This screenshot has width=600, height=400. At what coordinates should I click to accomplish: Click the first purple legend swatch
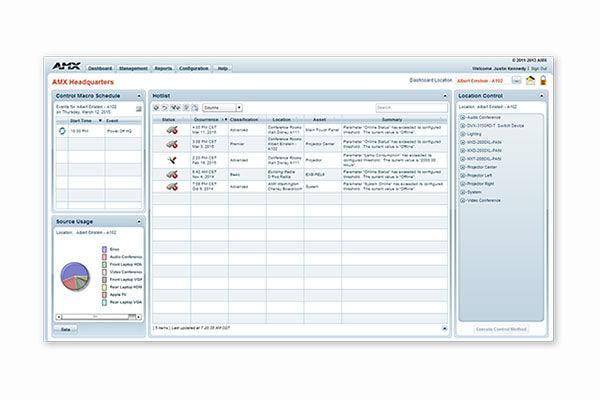(x=104, y=249)
